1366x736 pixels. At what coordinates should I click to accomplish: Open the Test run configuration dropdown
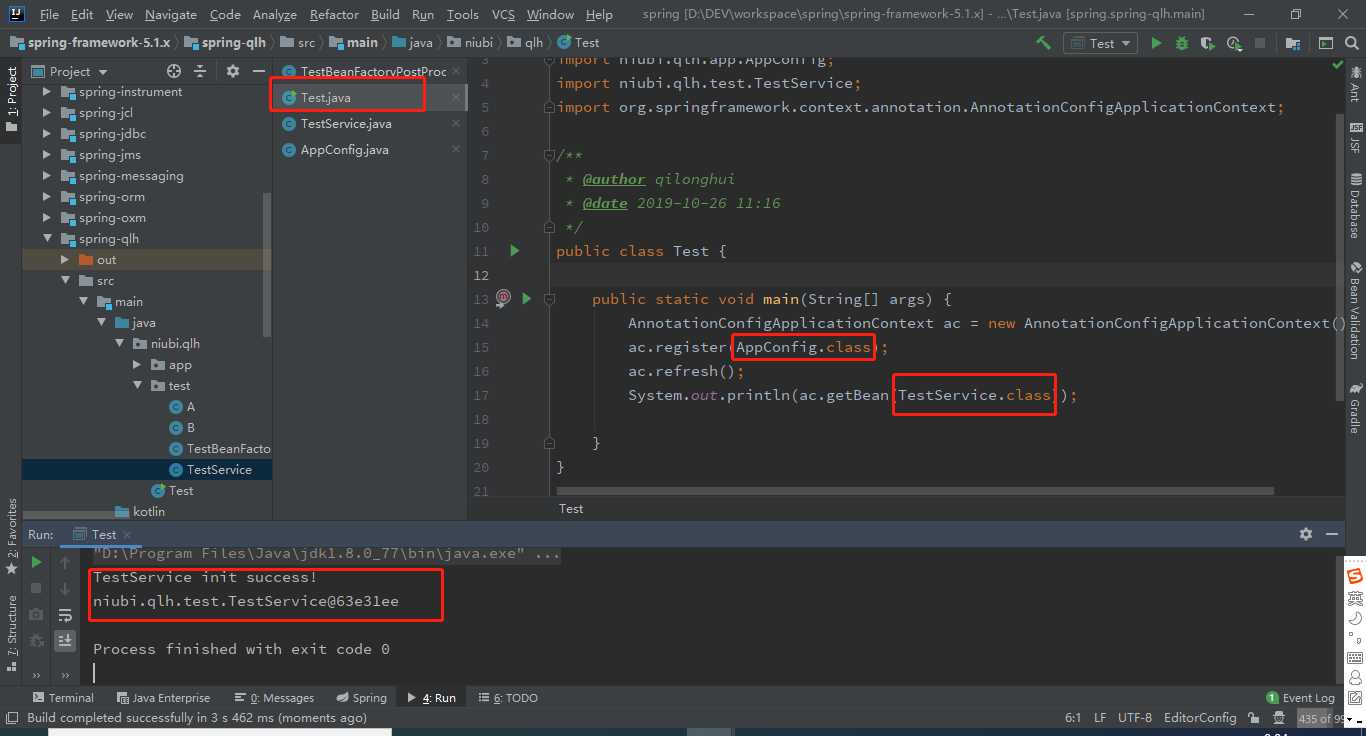pyautogui.click(x=1100, y=43)
